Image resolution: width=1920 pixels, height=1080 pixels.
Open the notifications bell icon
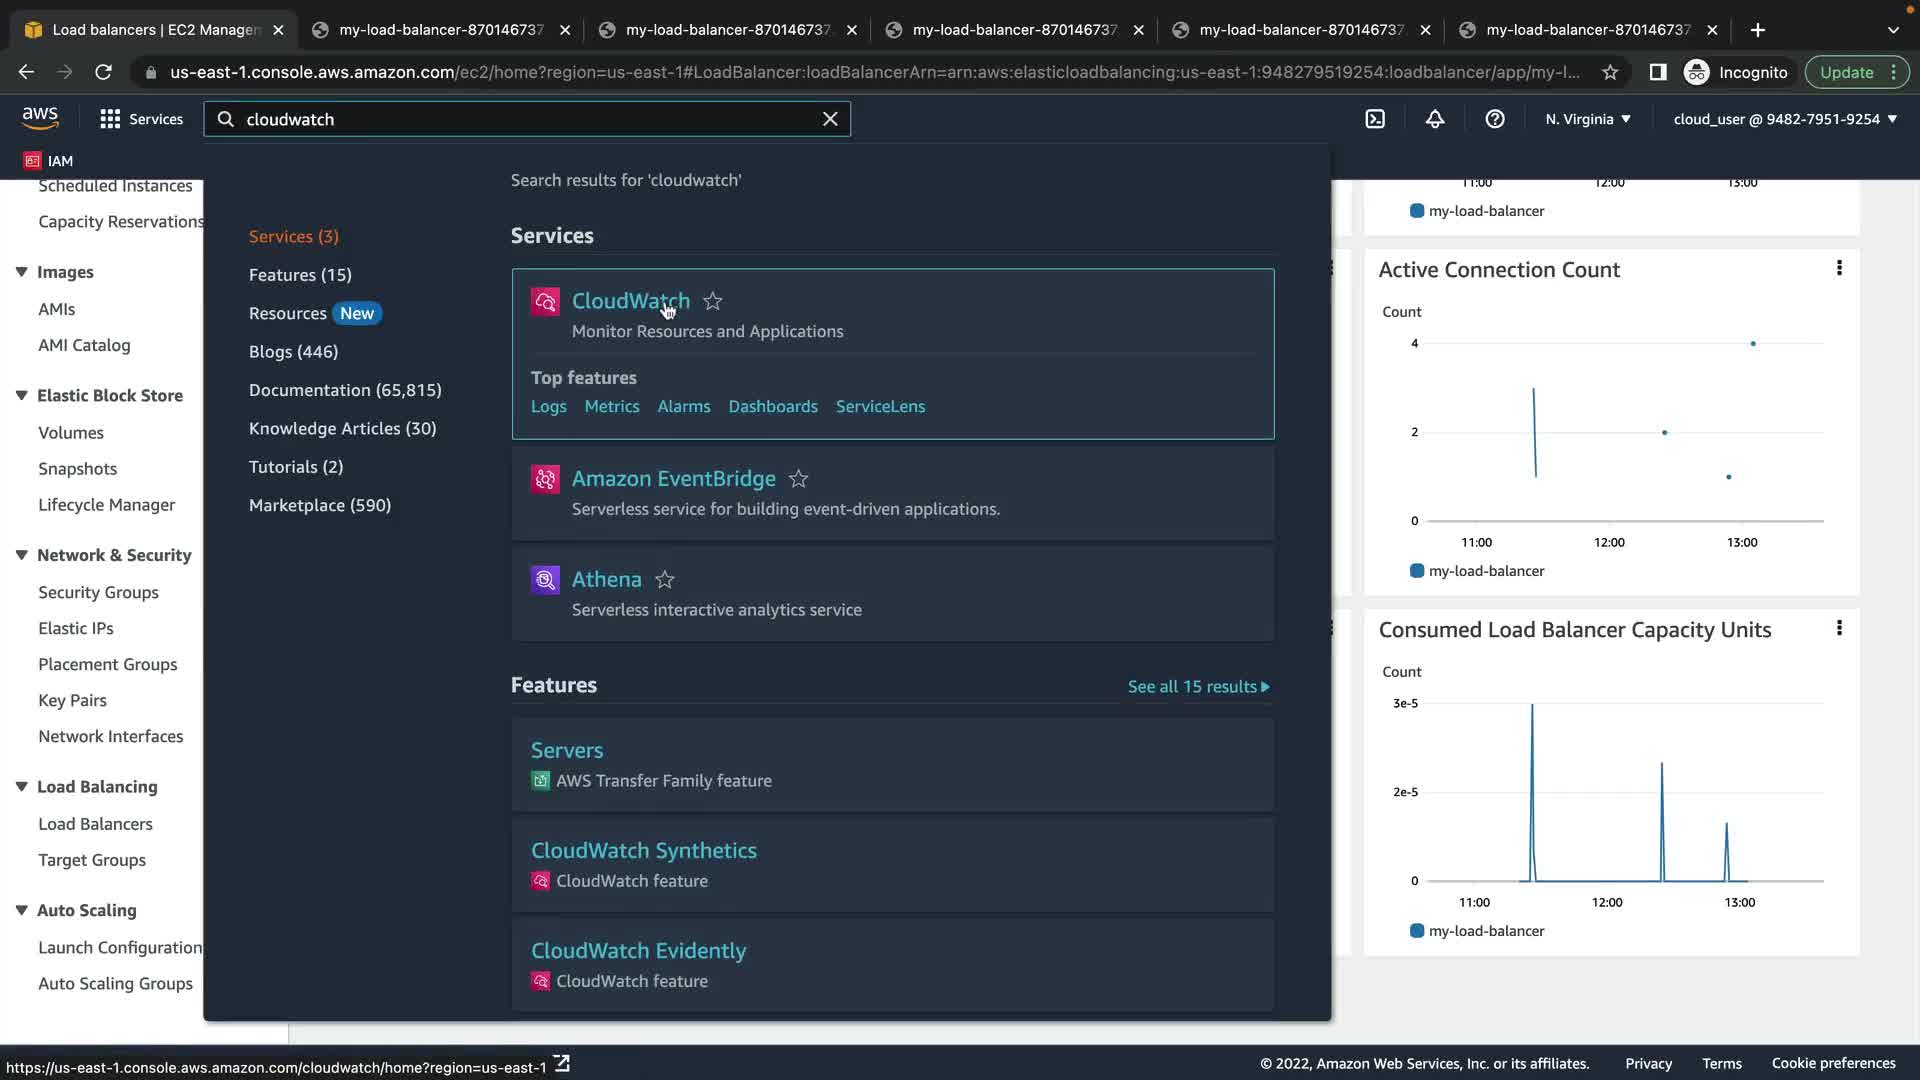click(1434, 119)
